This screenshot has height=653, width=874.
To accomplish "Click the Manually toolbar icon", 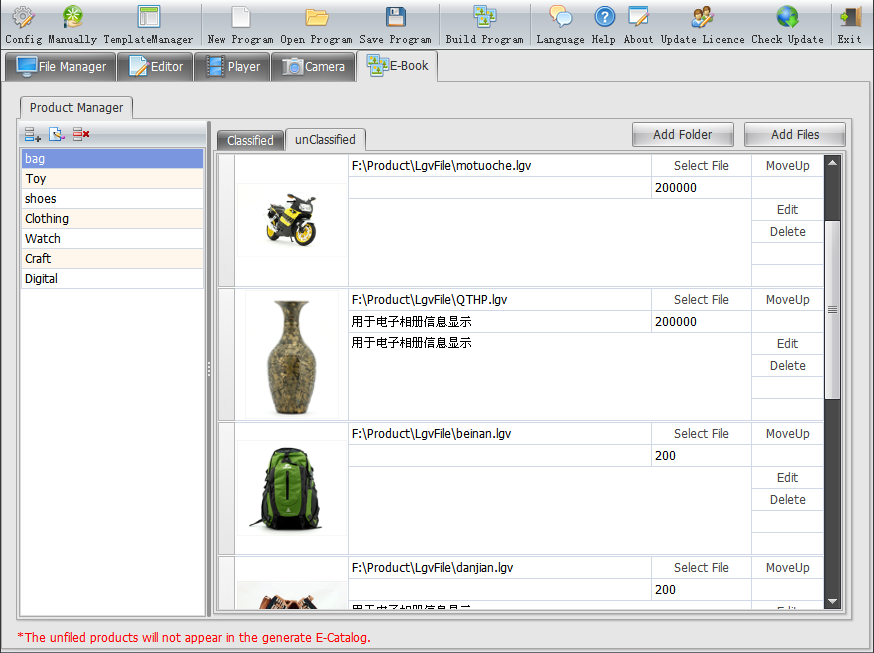I will pos(72,17).
